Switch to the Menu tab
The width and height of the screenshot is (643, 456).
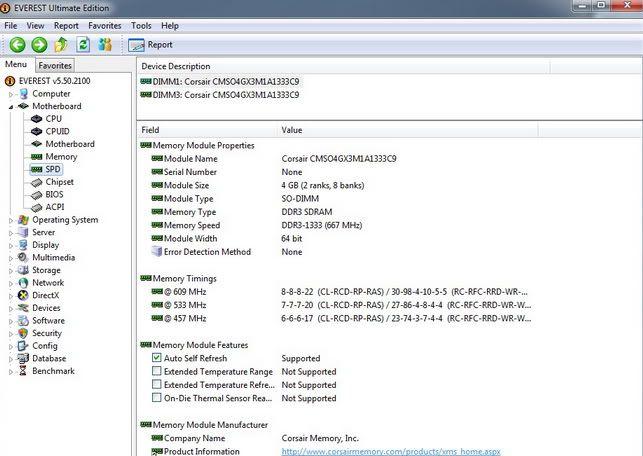16,64
